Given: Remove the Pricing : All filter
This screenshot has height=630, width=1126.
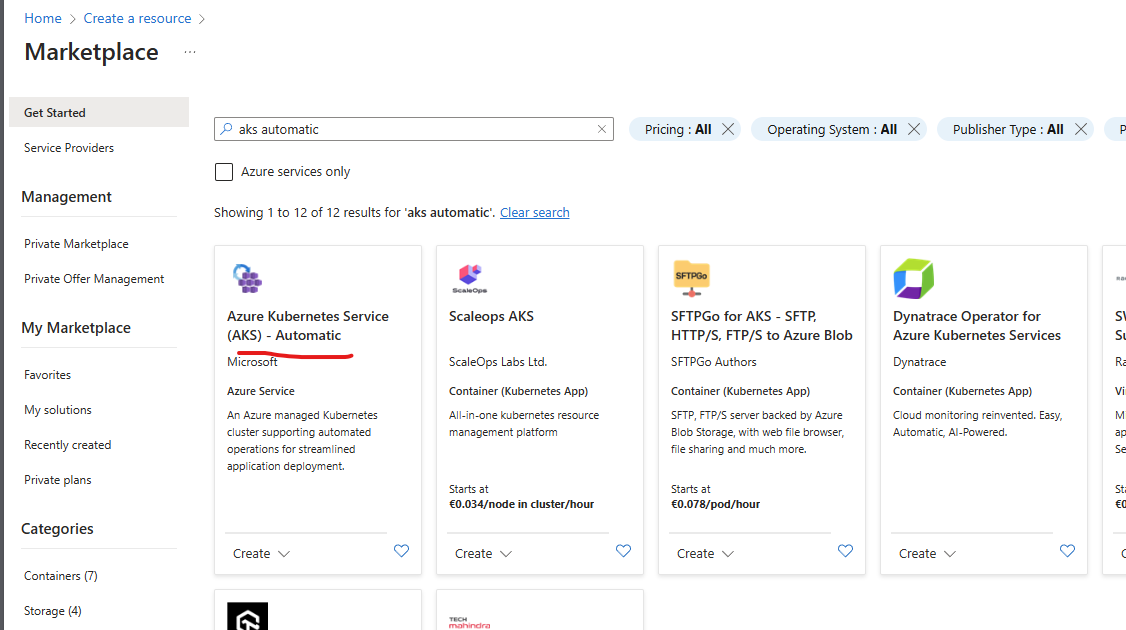Looking at the screenshot, I should click(x=728, y=129).
